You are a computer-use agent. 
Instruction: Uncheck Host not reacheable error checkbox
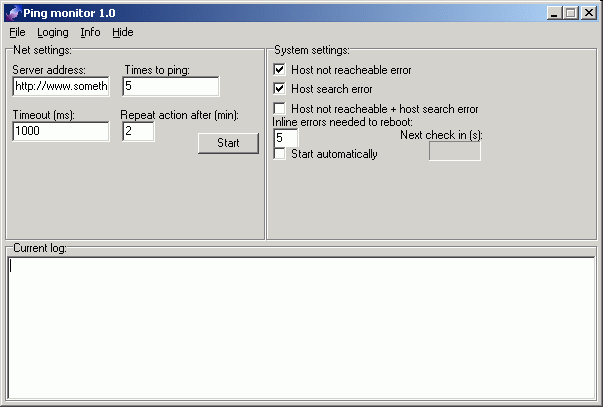coord(280,70)
